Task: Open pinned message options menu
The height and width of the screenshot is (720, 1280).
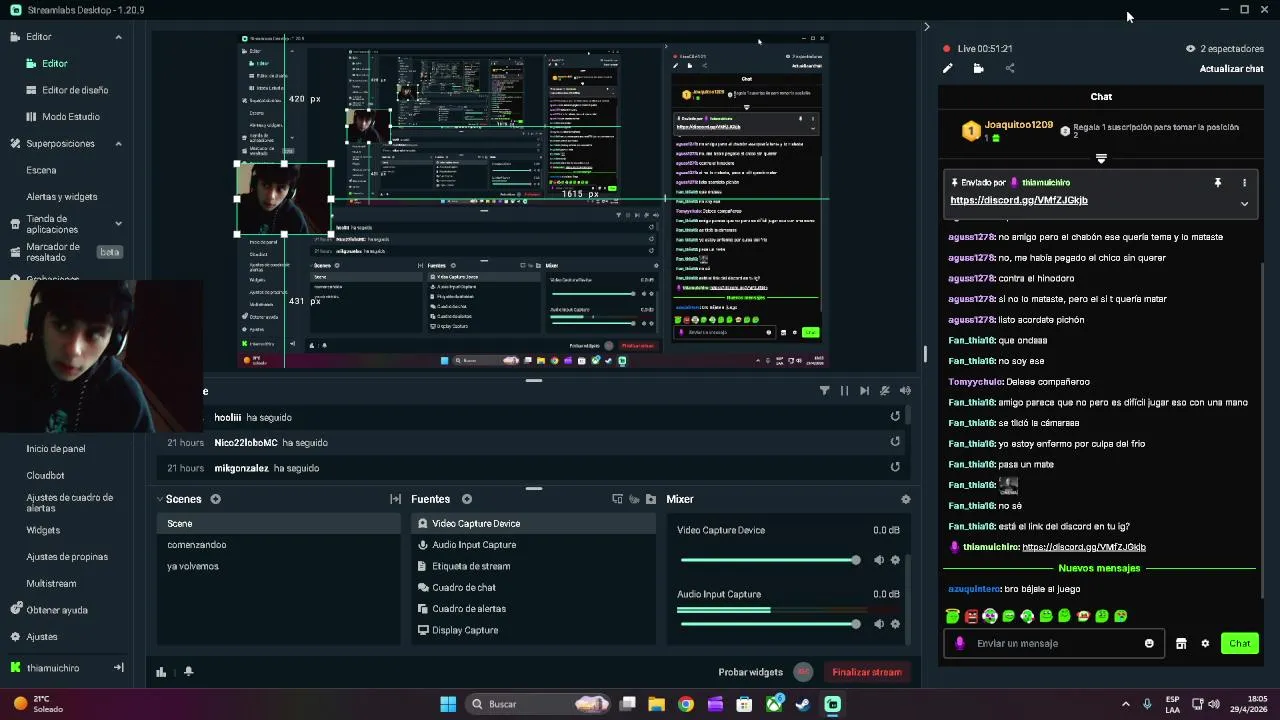Action: (1244, 183)
